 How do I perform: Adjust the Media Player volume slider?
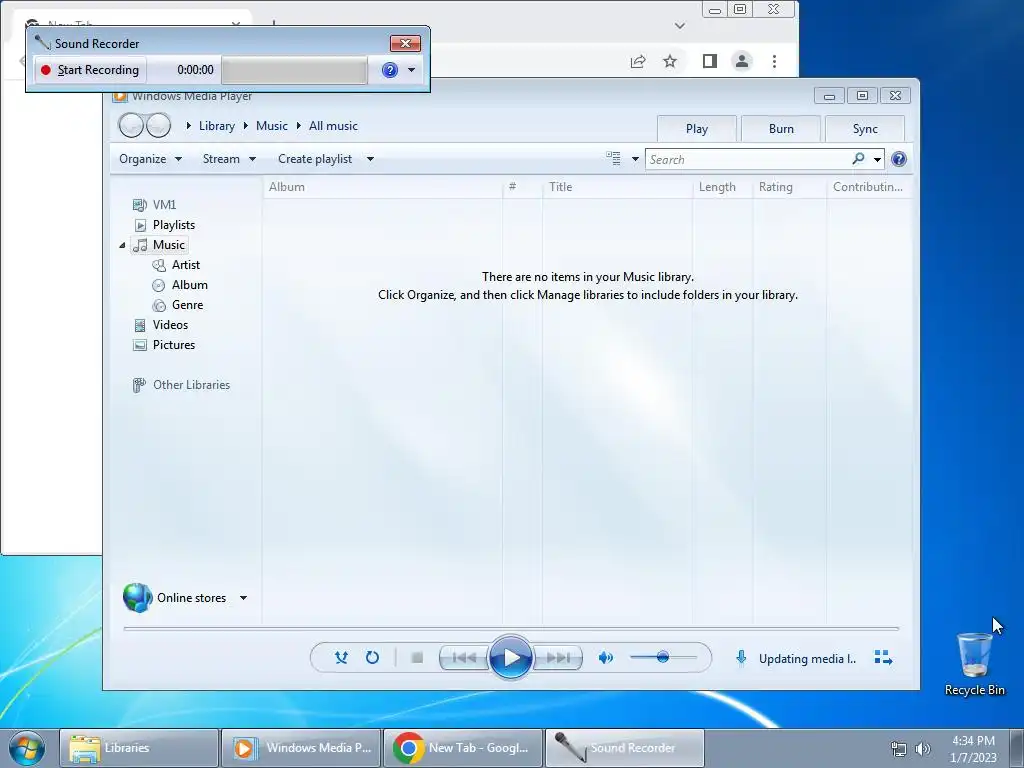[663, 657]
